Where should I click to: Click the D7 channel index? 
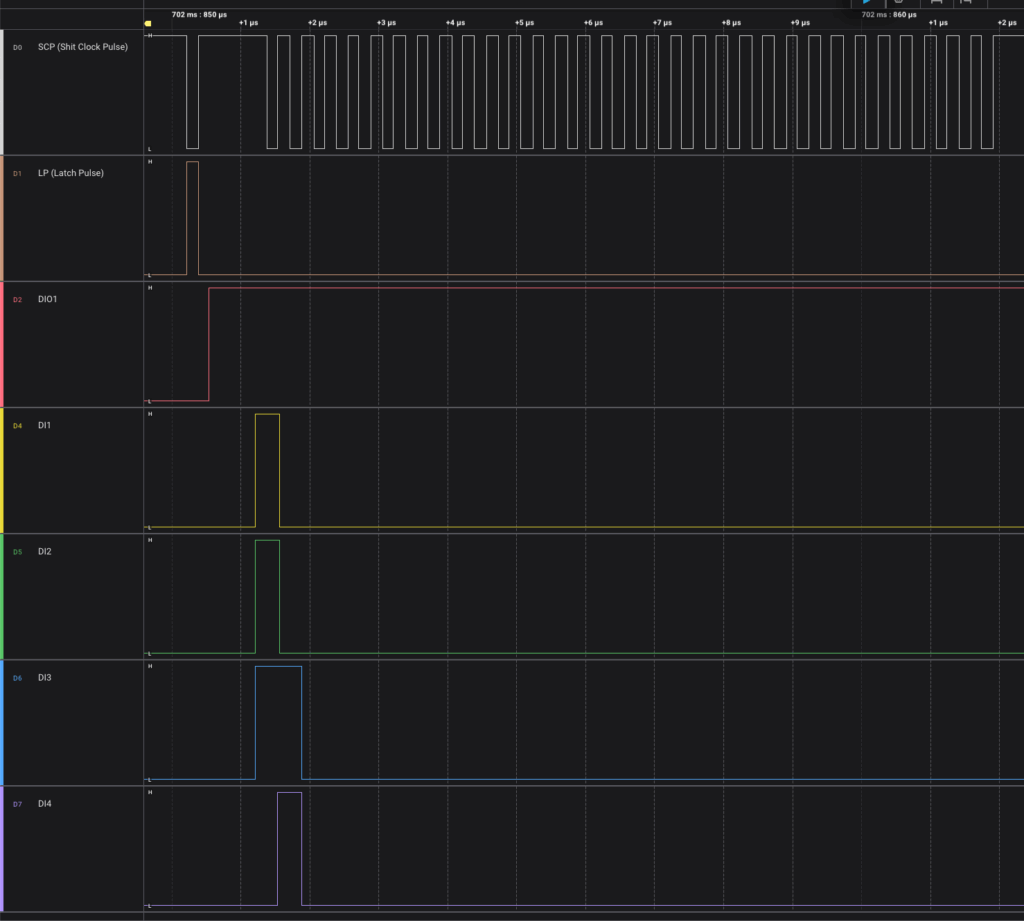point(17,803)
